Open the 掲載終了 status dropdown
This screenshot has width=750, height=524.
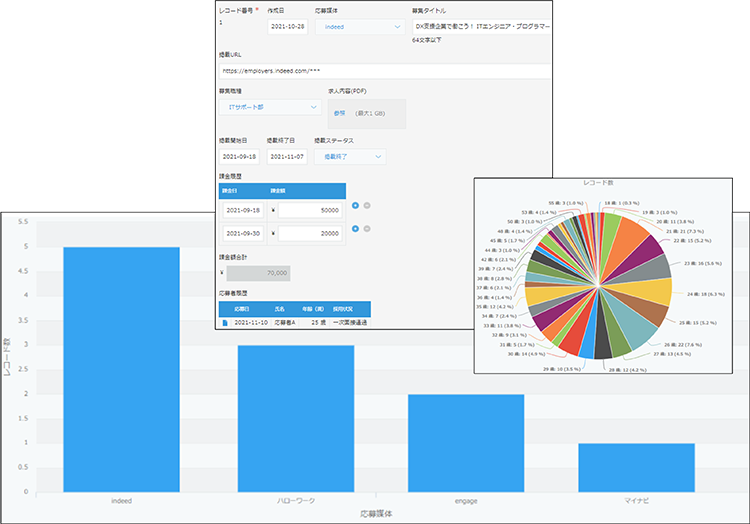(x=350, y=157)
